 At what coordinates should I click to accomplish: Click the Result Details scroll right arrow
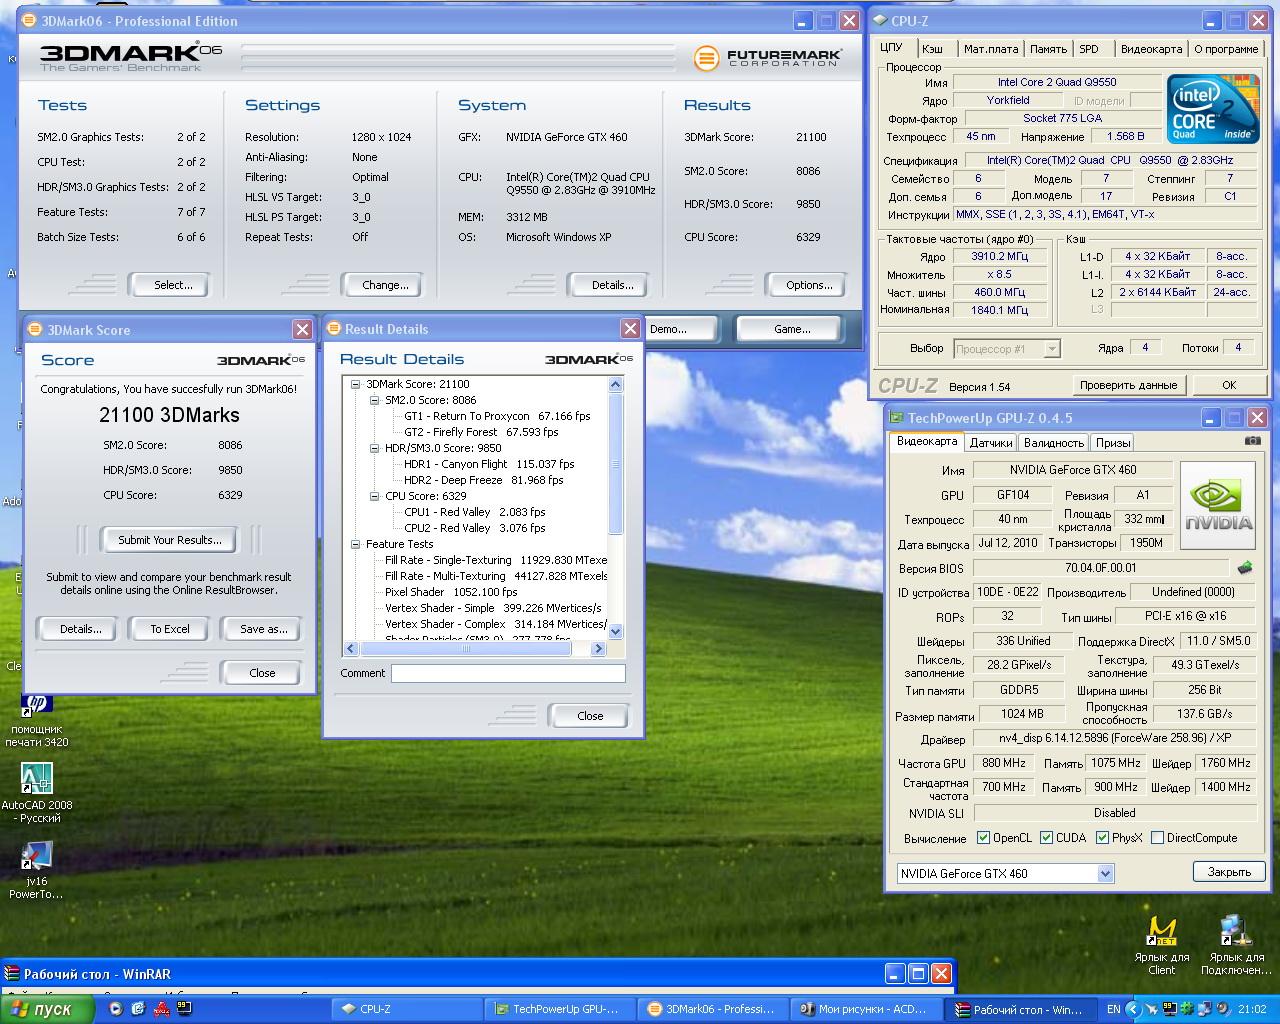click(x=598, y=648)
